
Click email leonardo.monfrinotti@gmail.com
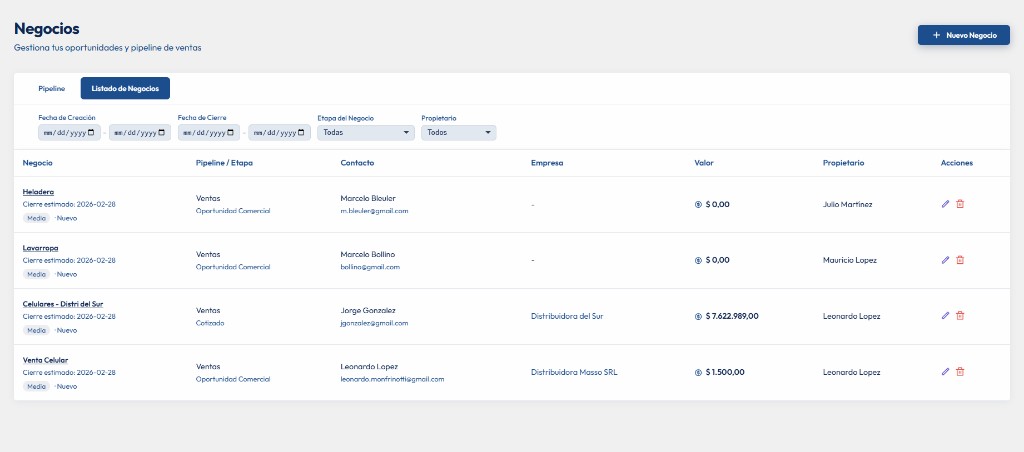[392, 379]
